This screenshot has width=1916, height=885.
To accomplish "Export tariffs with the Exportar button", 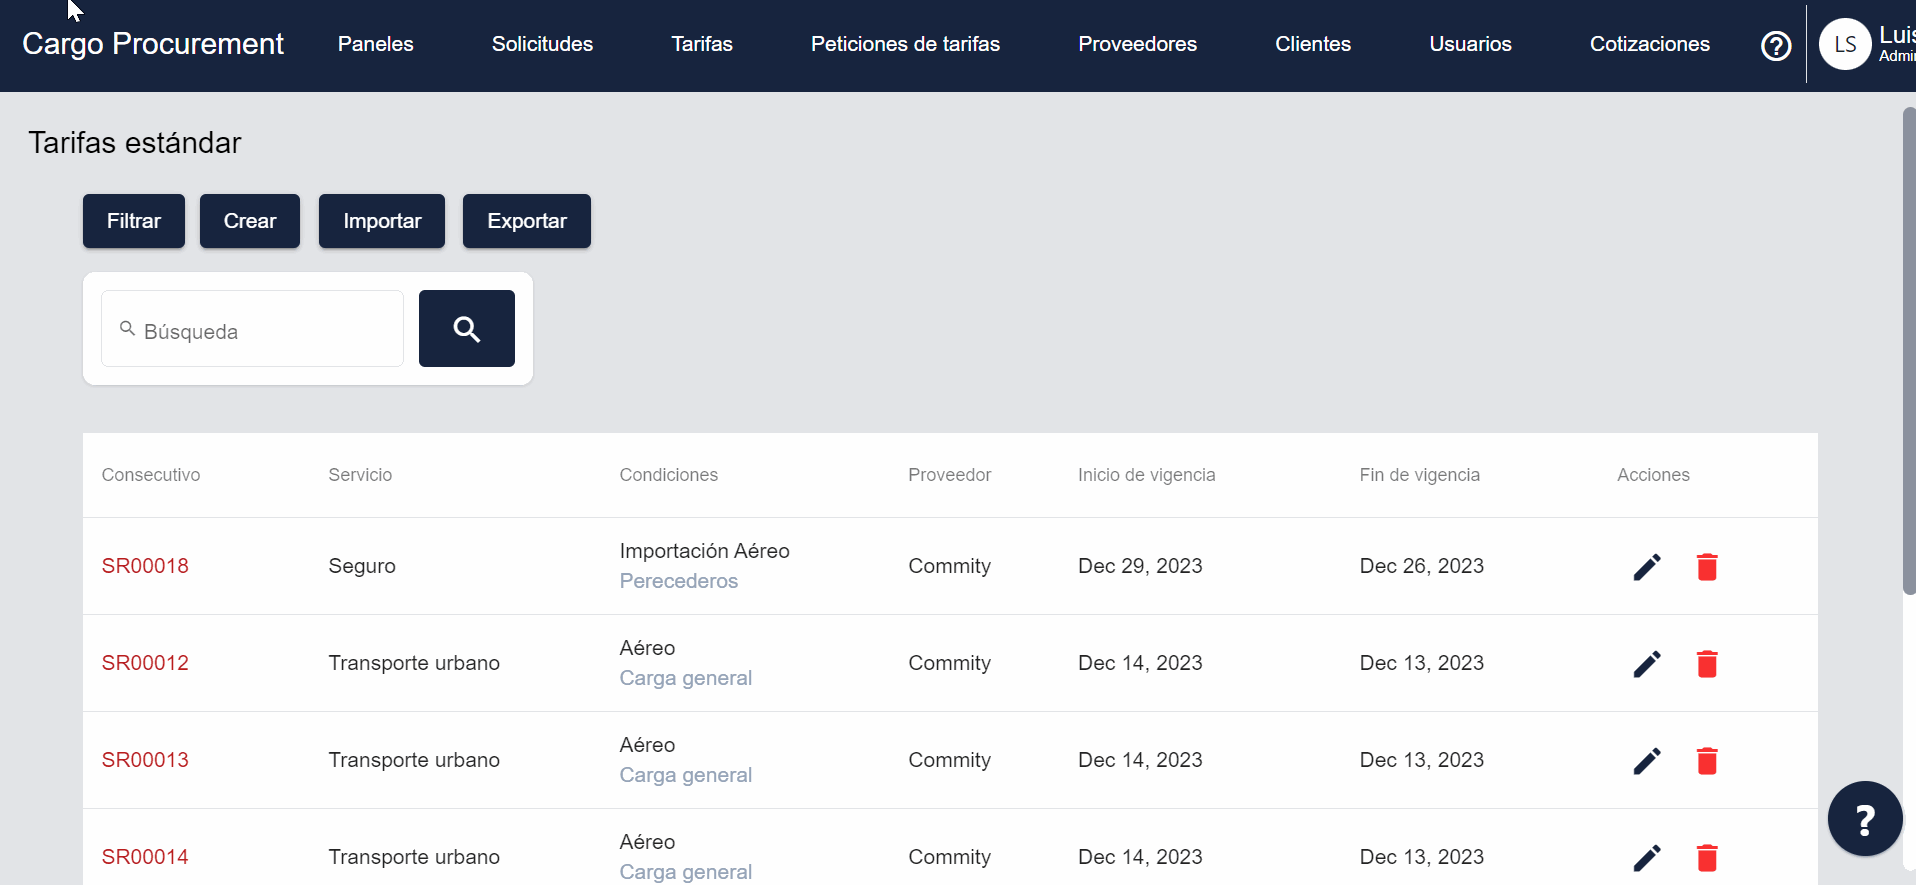I will tap(526, 221).
